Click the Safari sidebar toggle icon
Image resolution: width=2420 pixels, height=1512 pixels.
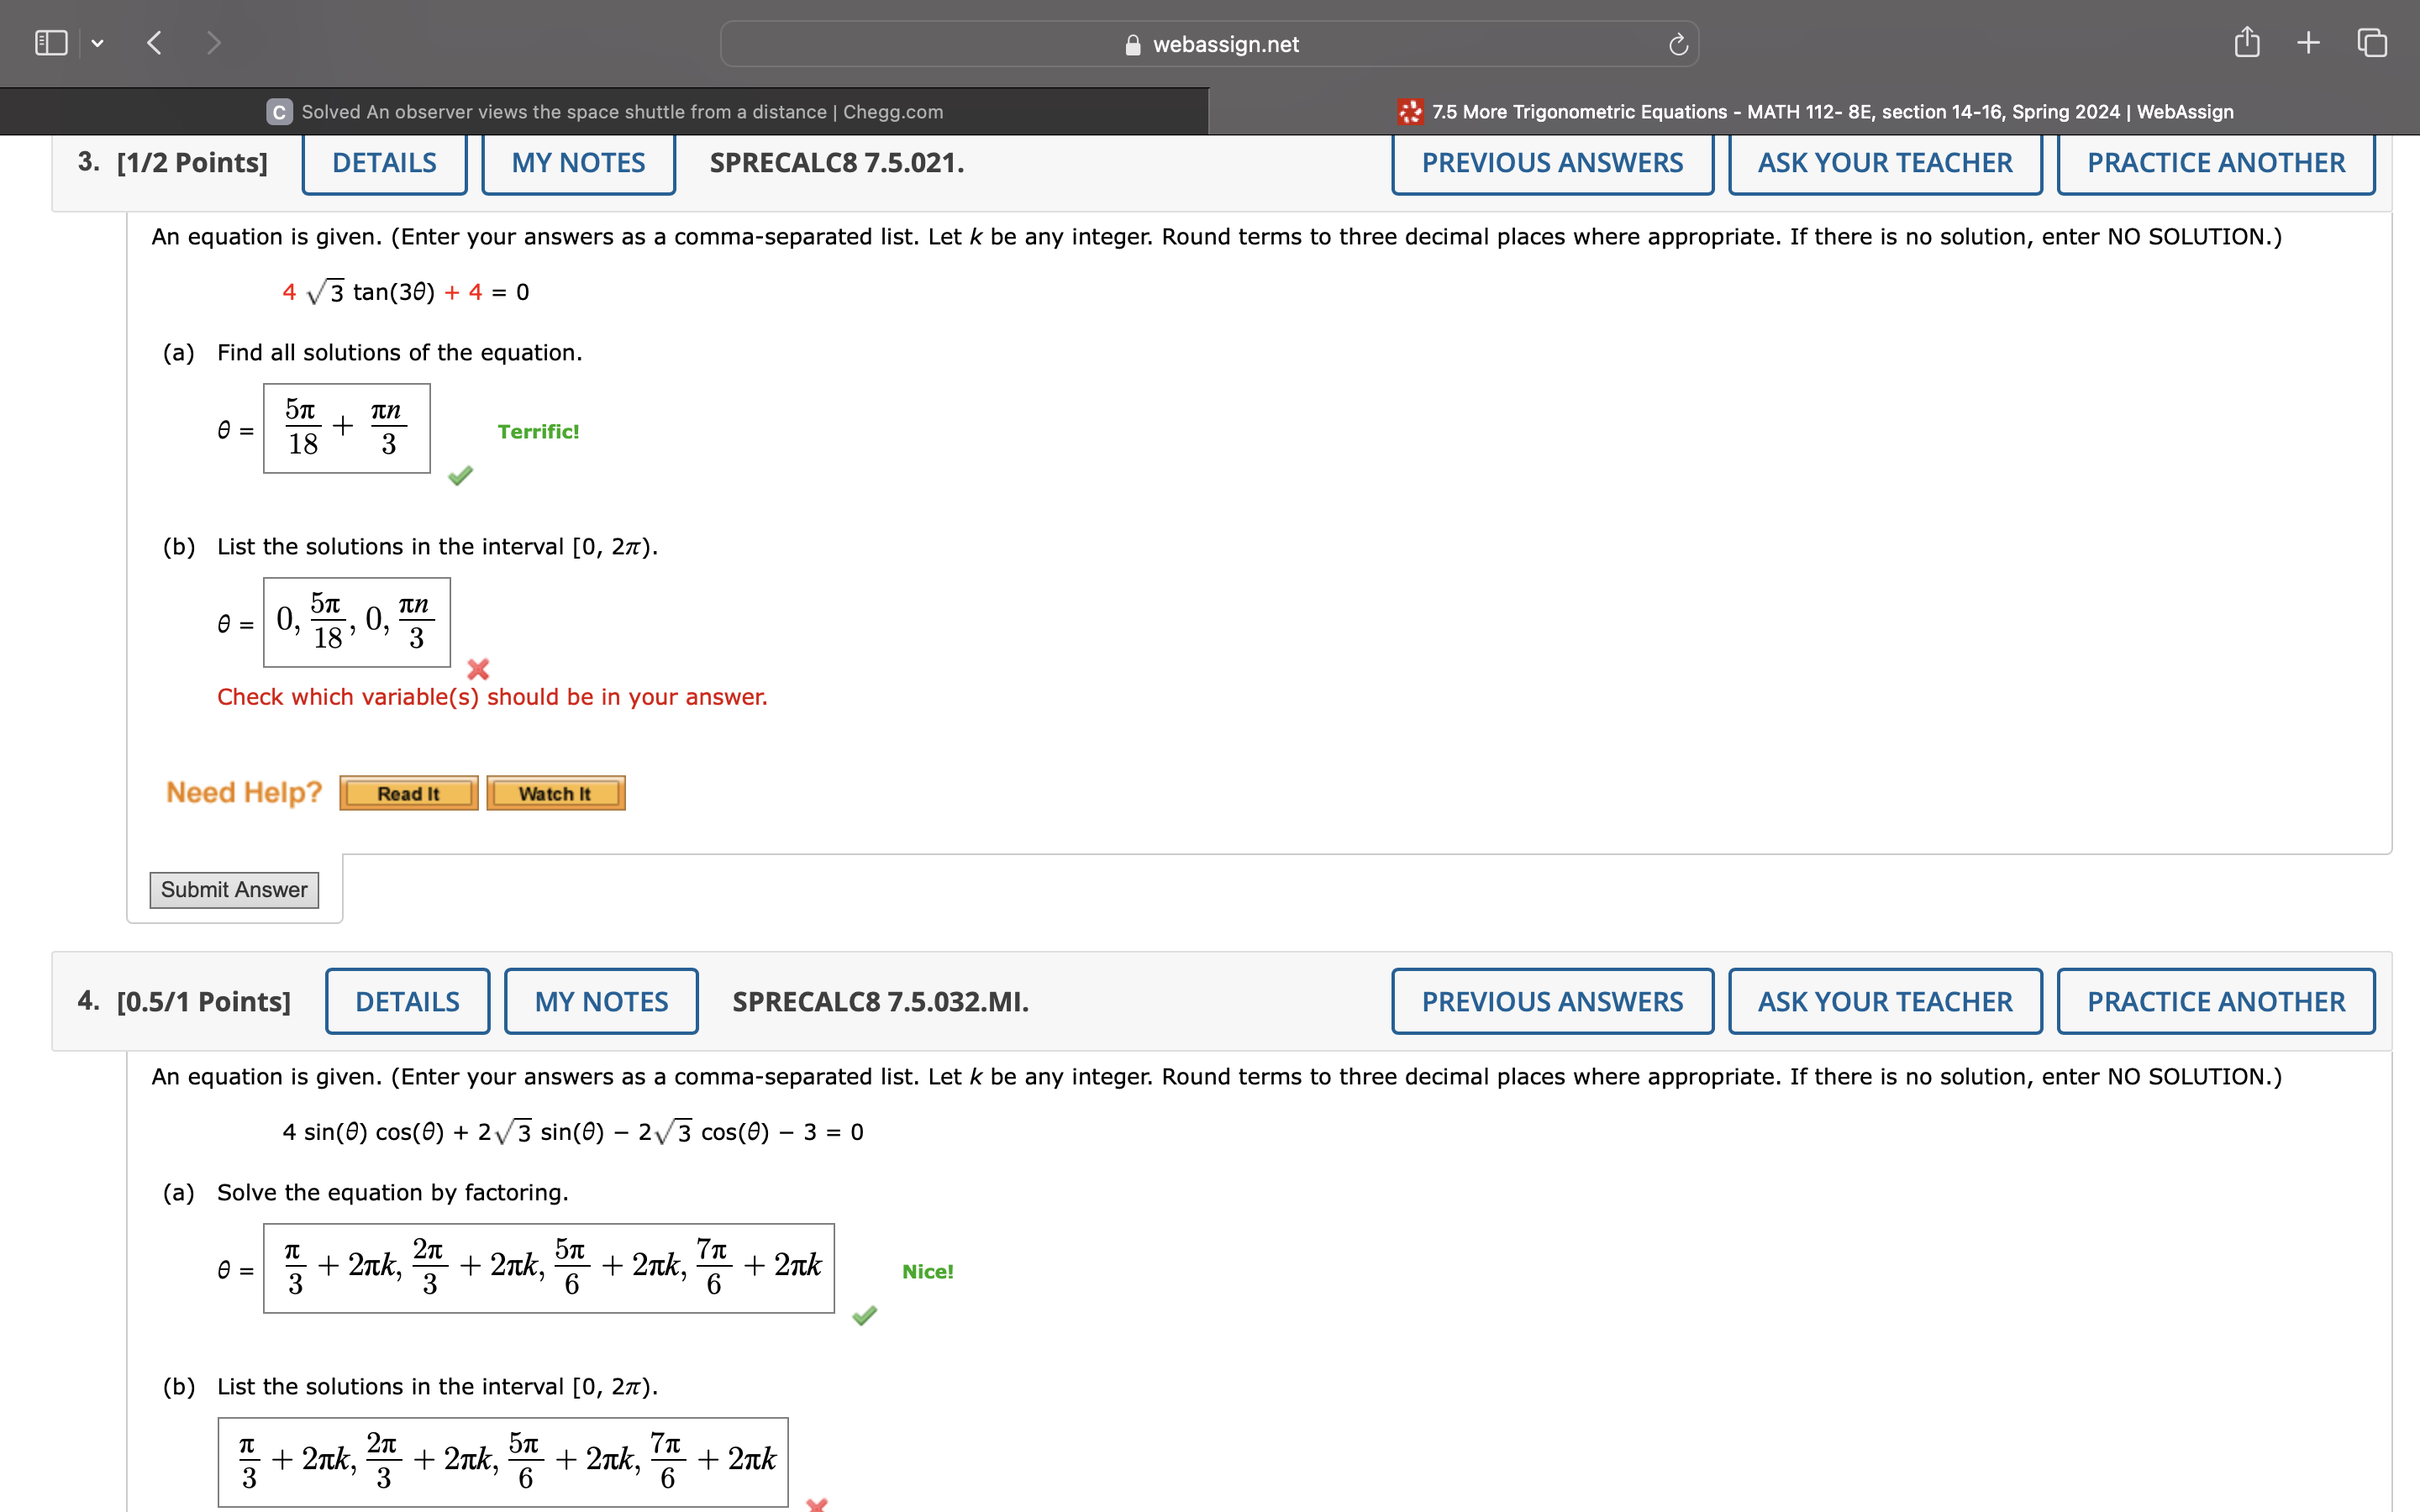point(50,43)
